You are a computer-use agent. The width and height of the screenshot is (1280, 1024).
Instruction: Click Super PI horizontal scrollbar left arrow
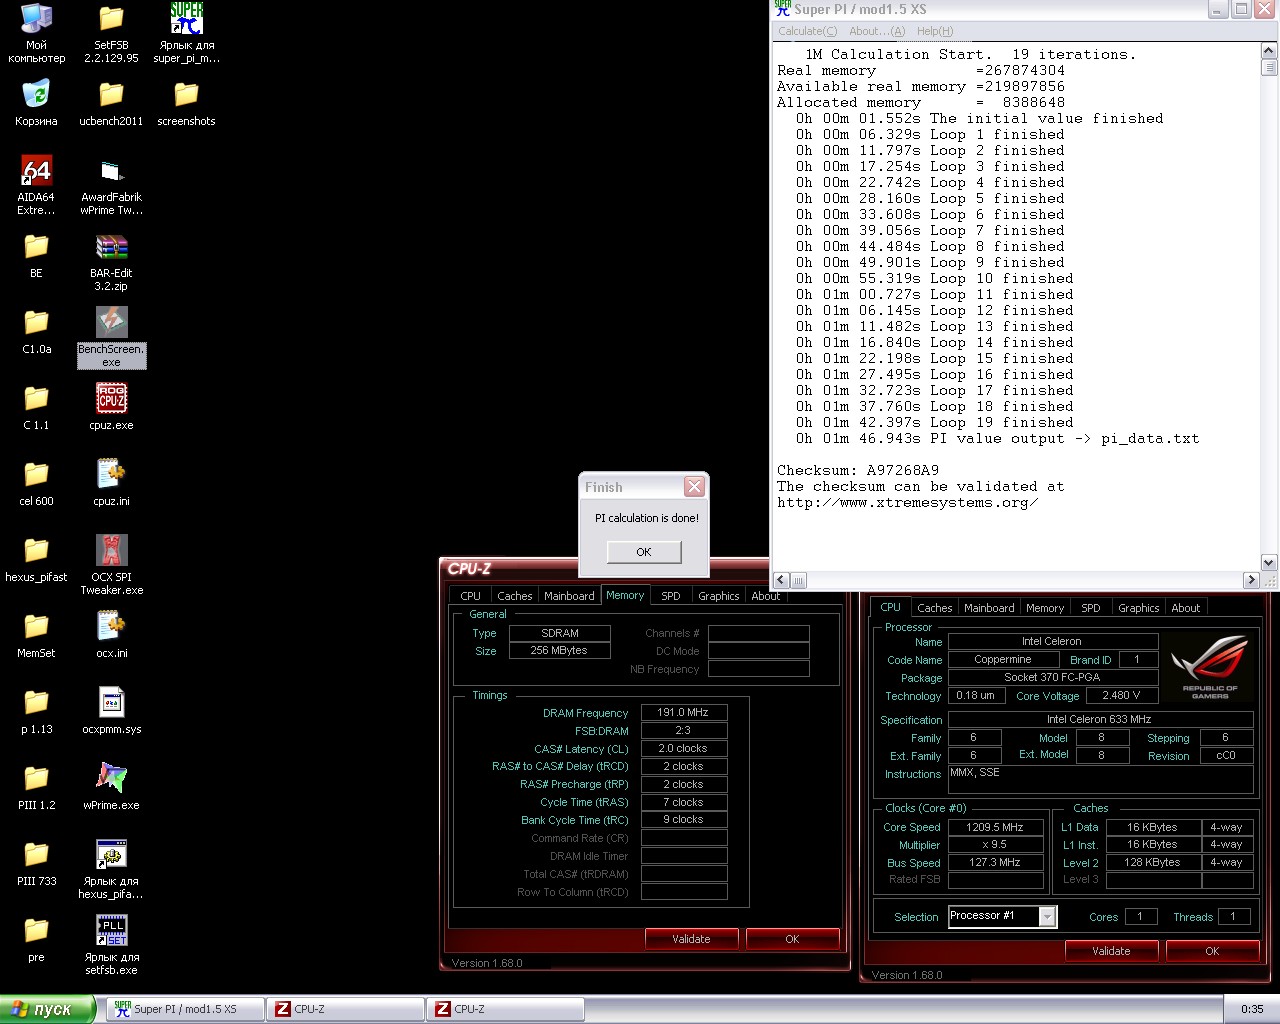[781, 580]
